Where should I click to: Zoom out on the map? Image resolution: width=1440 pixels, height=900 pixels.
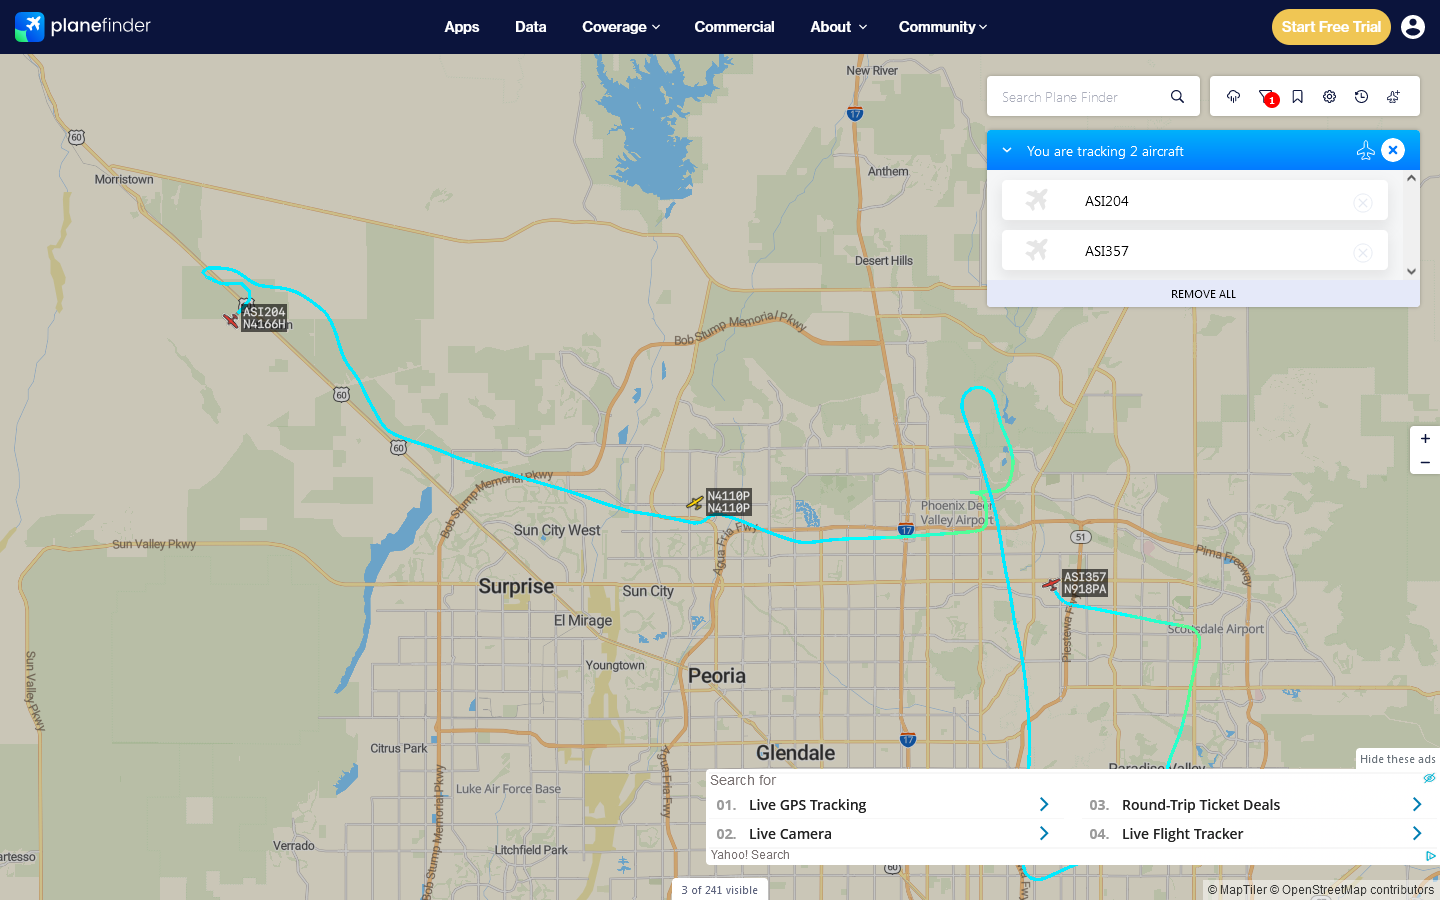coord(1425,462)
